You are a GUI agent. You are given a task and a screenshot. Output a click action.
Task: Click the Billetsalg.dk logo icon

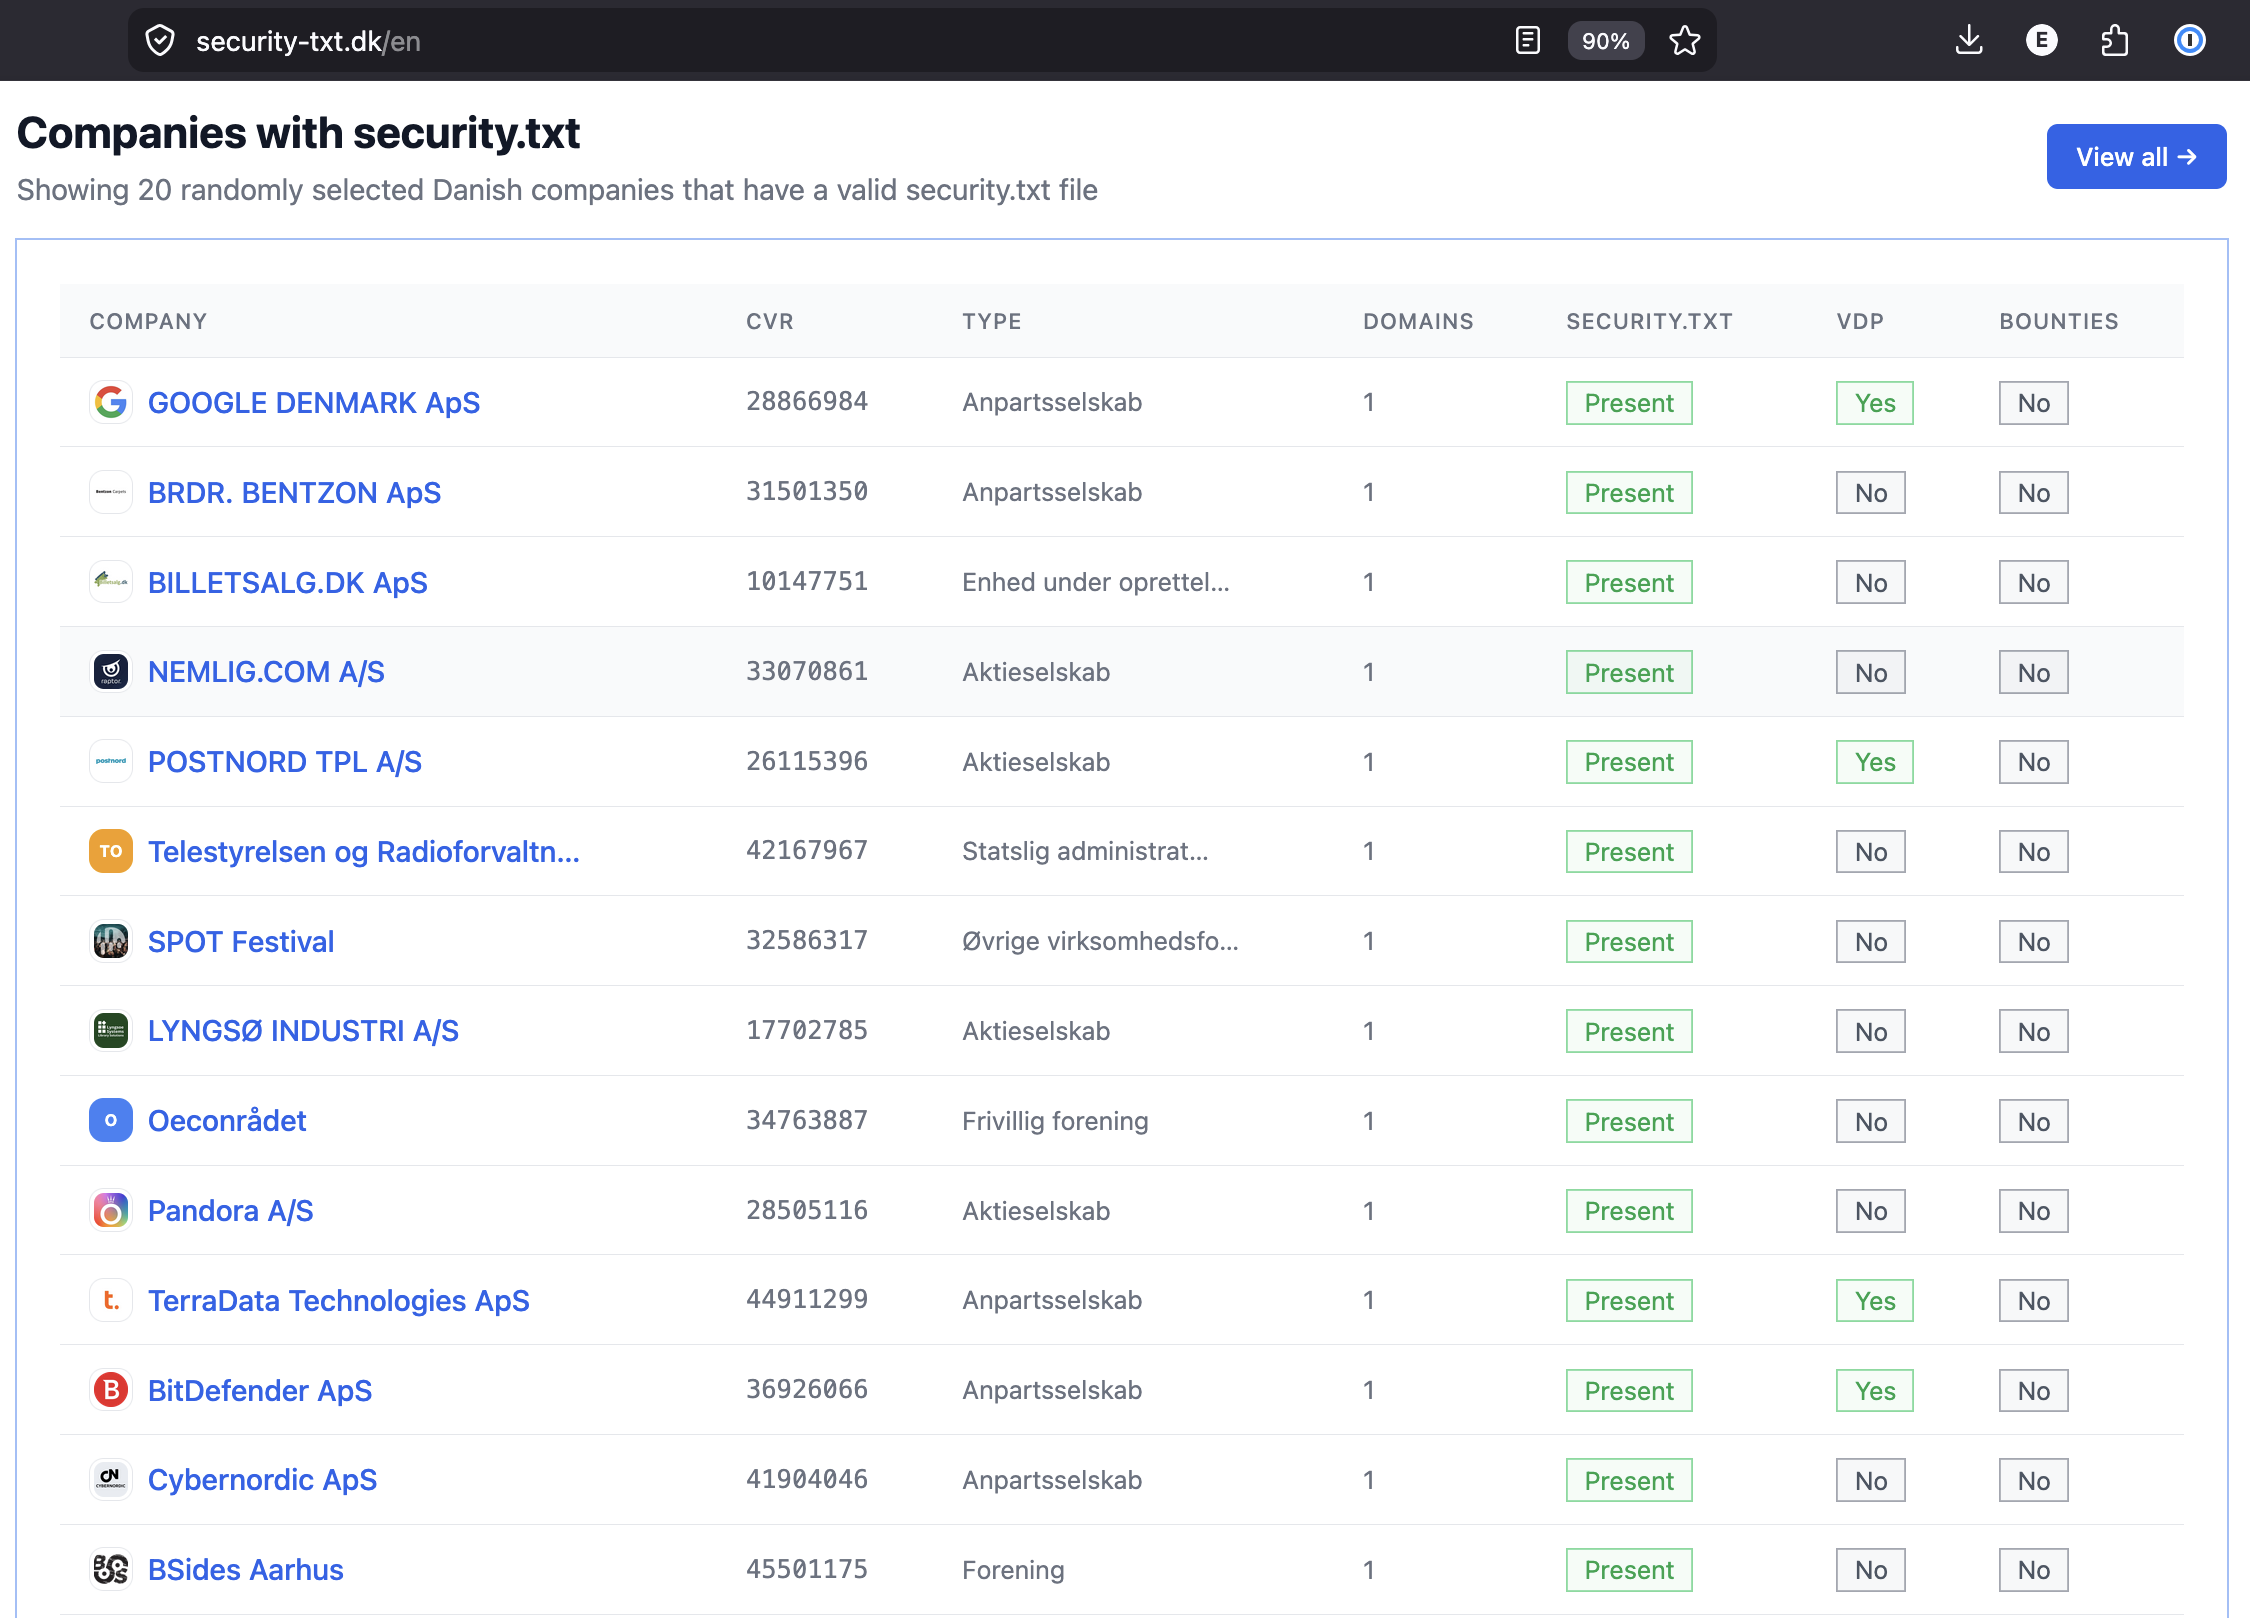(111, 582)
